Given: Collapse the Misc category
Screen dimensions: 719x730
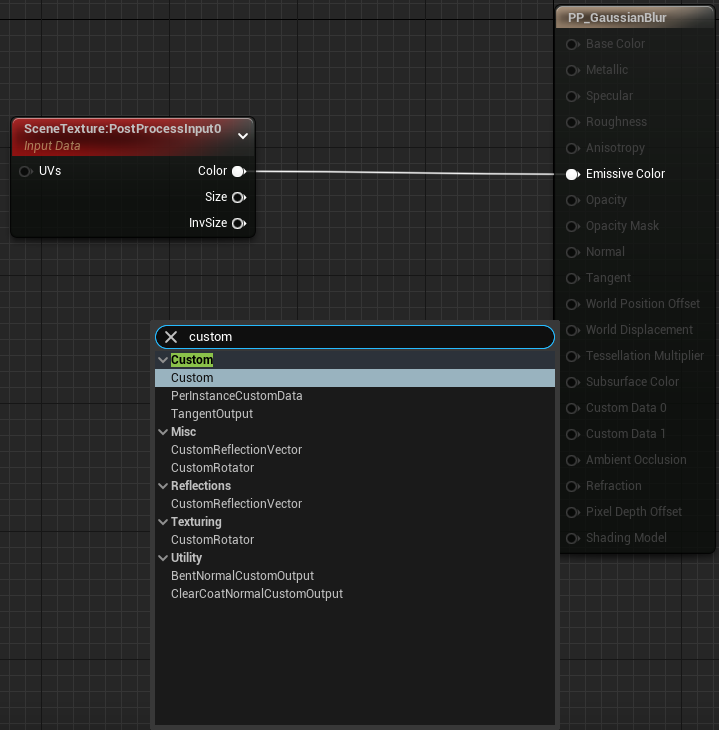Looking at the screenshot, I should point(163,432).
